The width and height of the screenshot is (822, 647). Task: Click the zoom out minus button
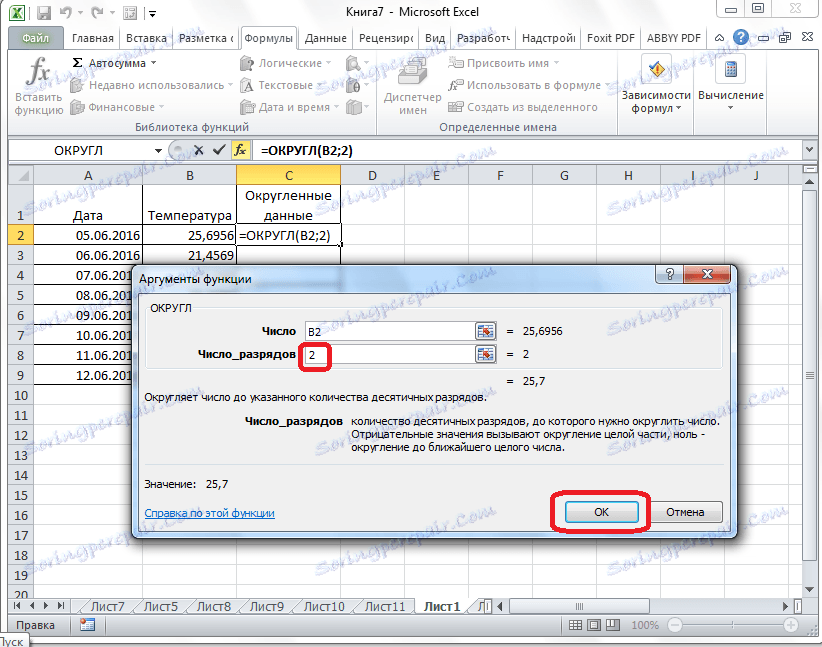(675, 625)
